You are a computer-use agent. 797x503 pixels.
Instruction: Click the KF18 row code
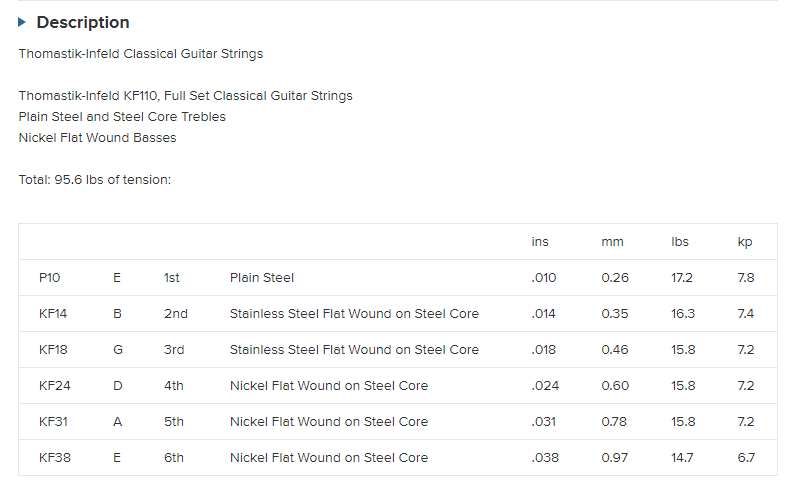[x=53, y=350]
